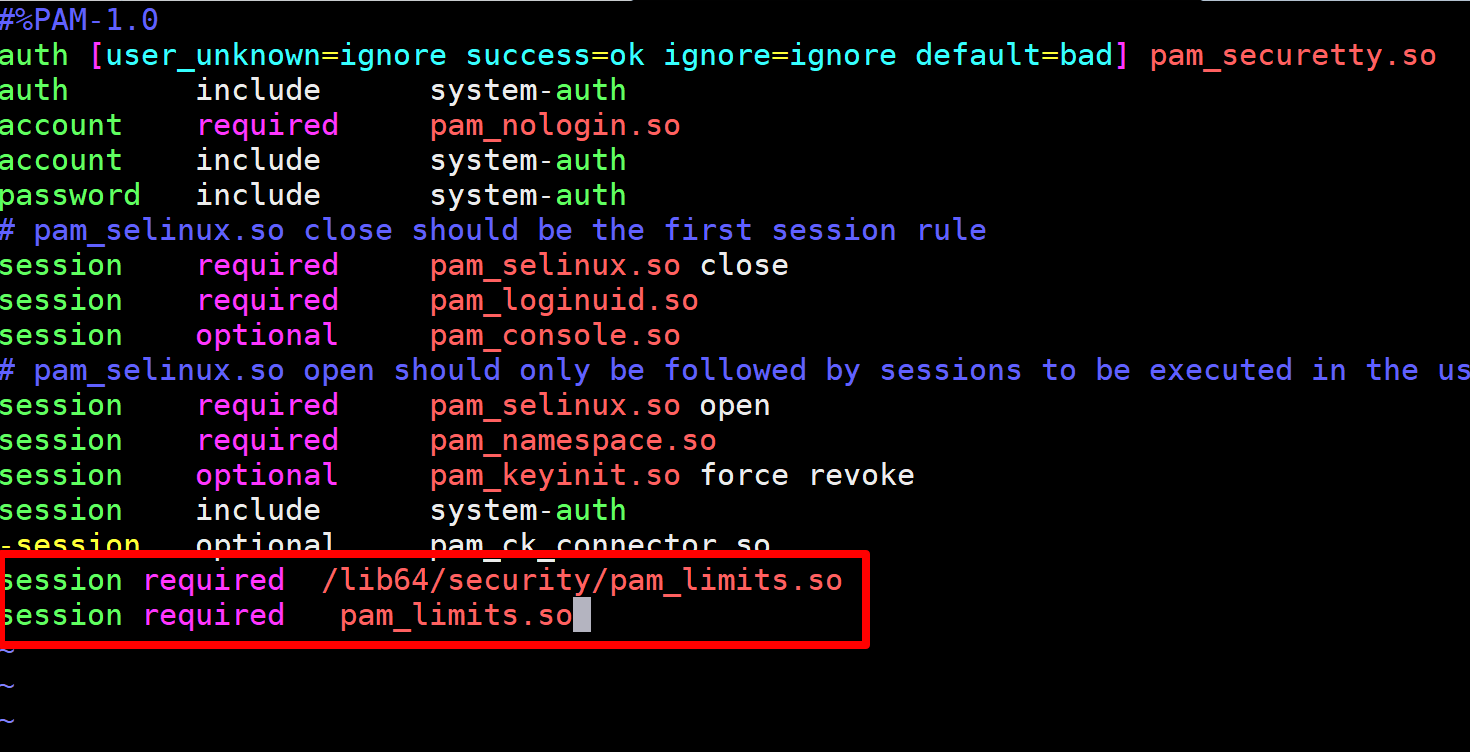Place cursor on pam_securetty.so
1470x752 pixels.
1292,55
